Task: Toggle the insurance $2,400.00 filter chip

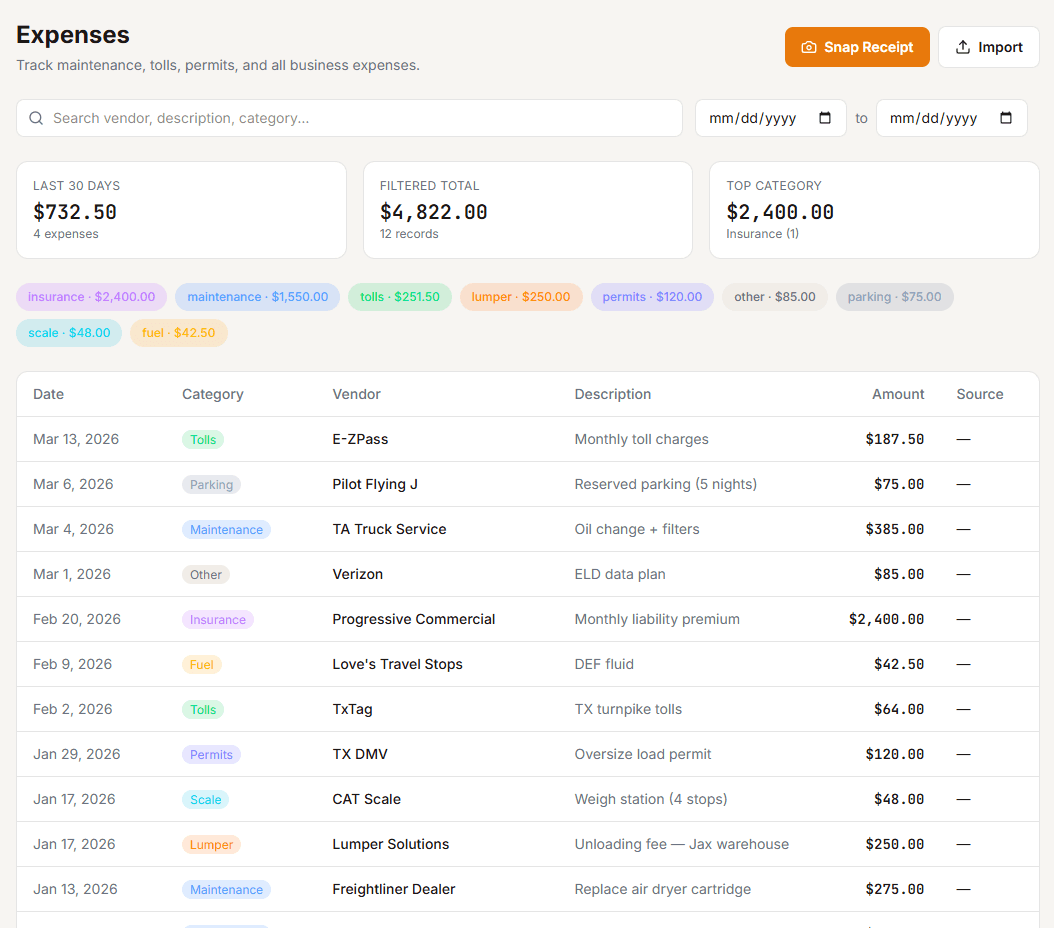Action: click(91, 297)
